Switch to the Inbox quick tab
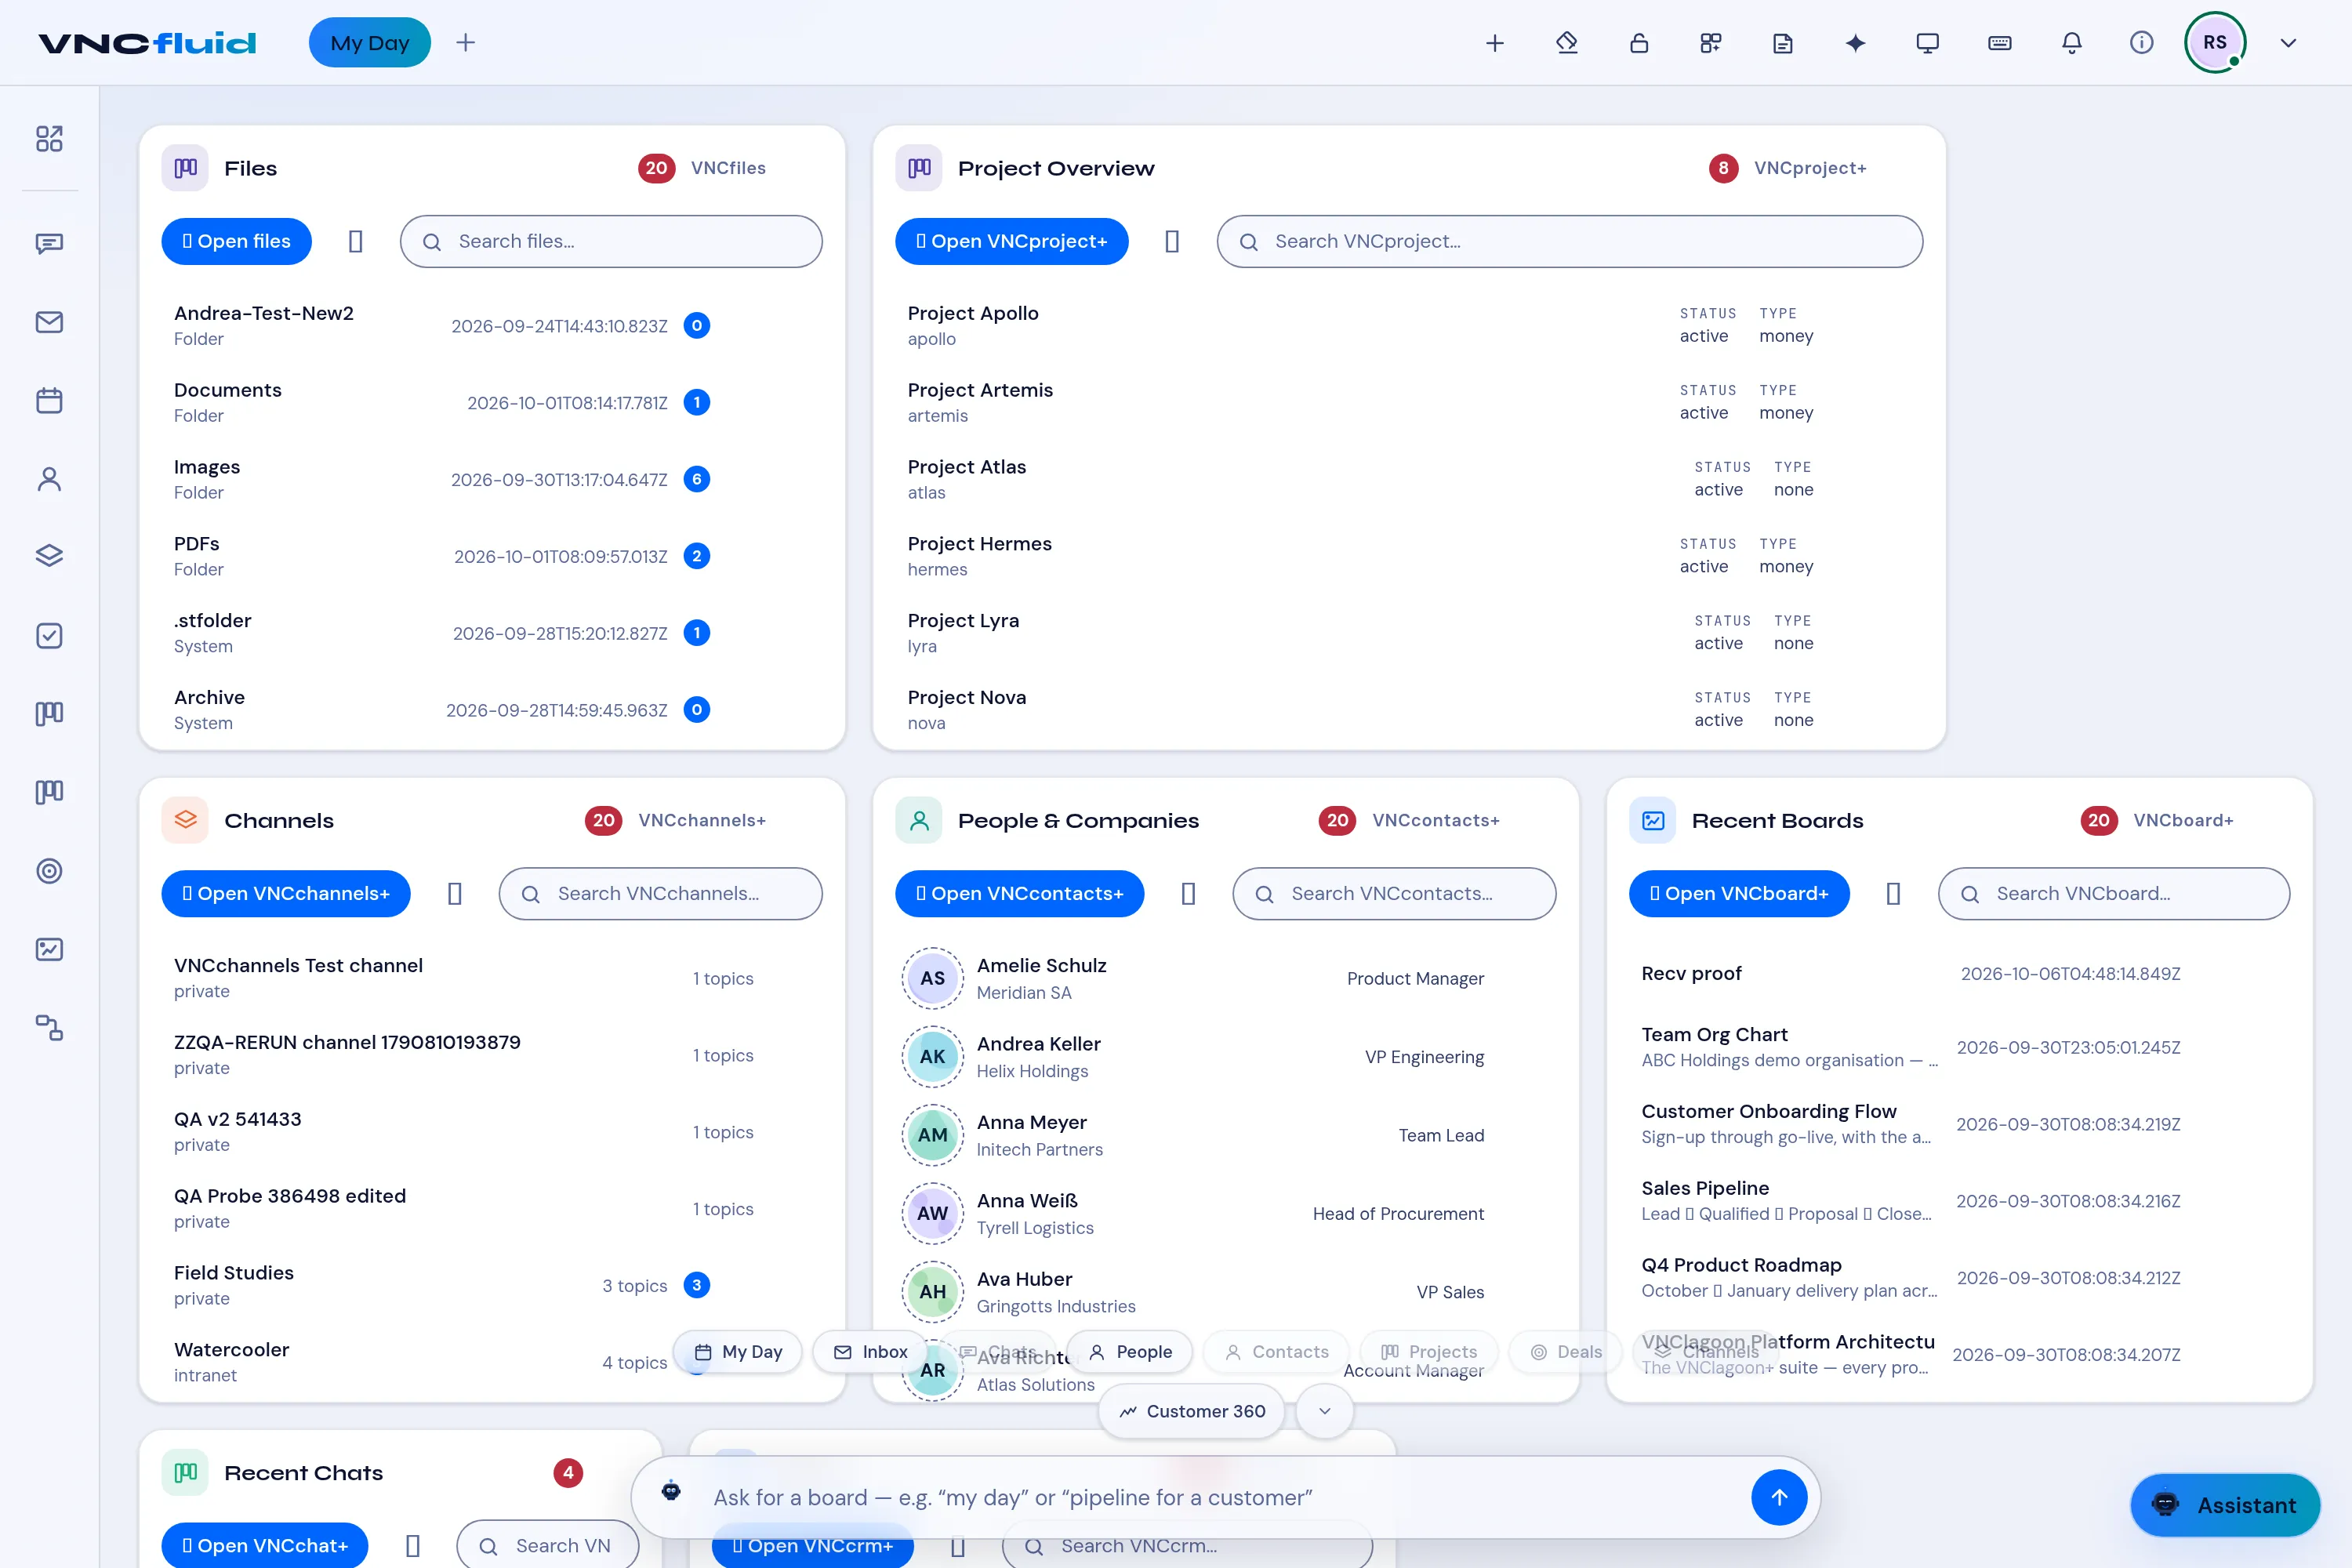Viewport: 2352px width, 1568px height. point(871,1352)
